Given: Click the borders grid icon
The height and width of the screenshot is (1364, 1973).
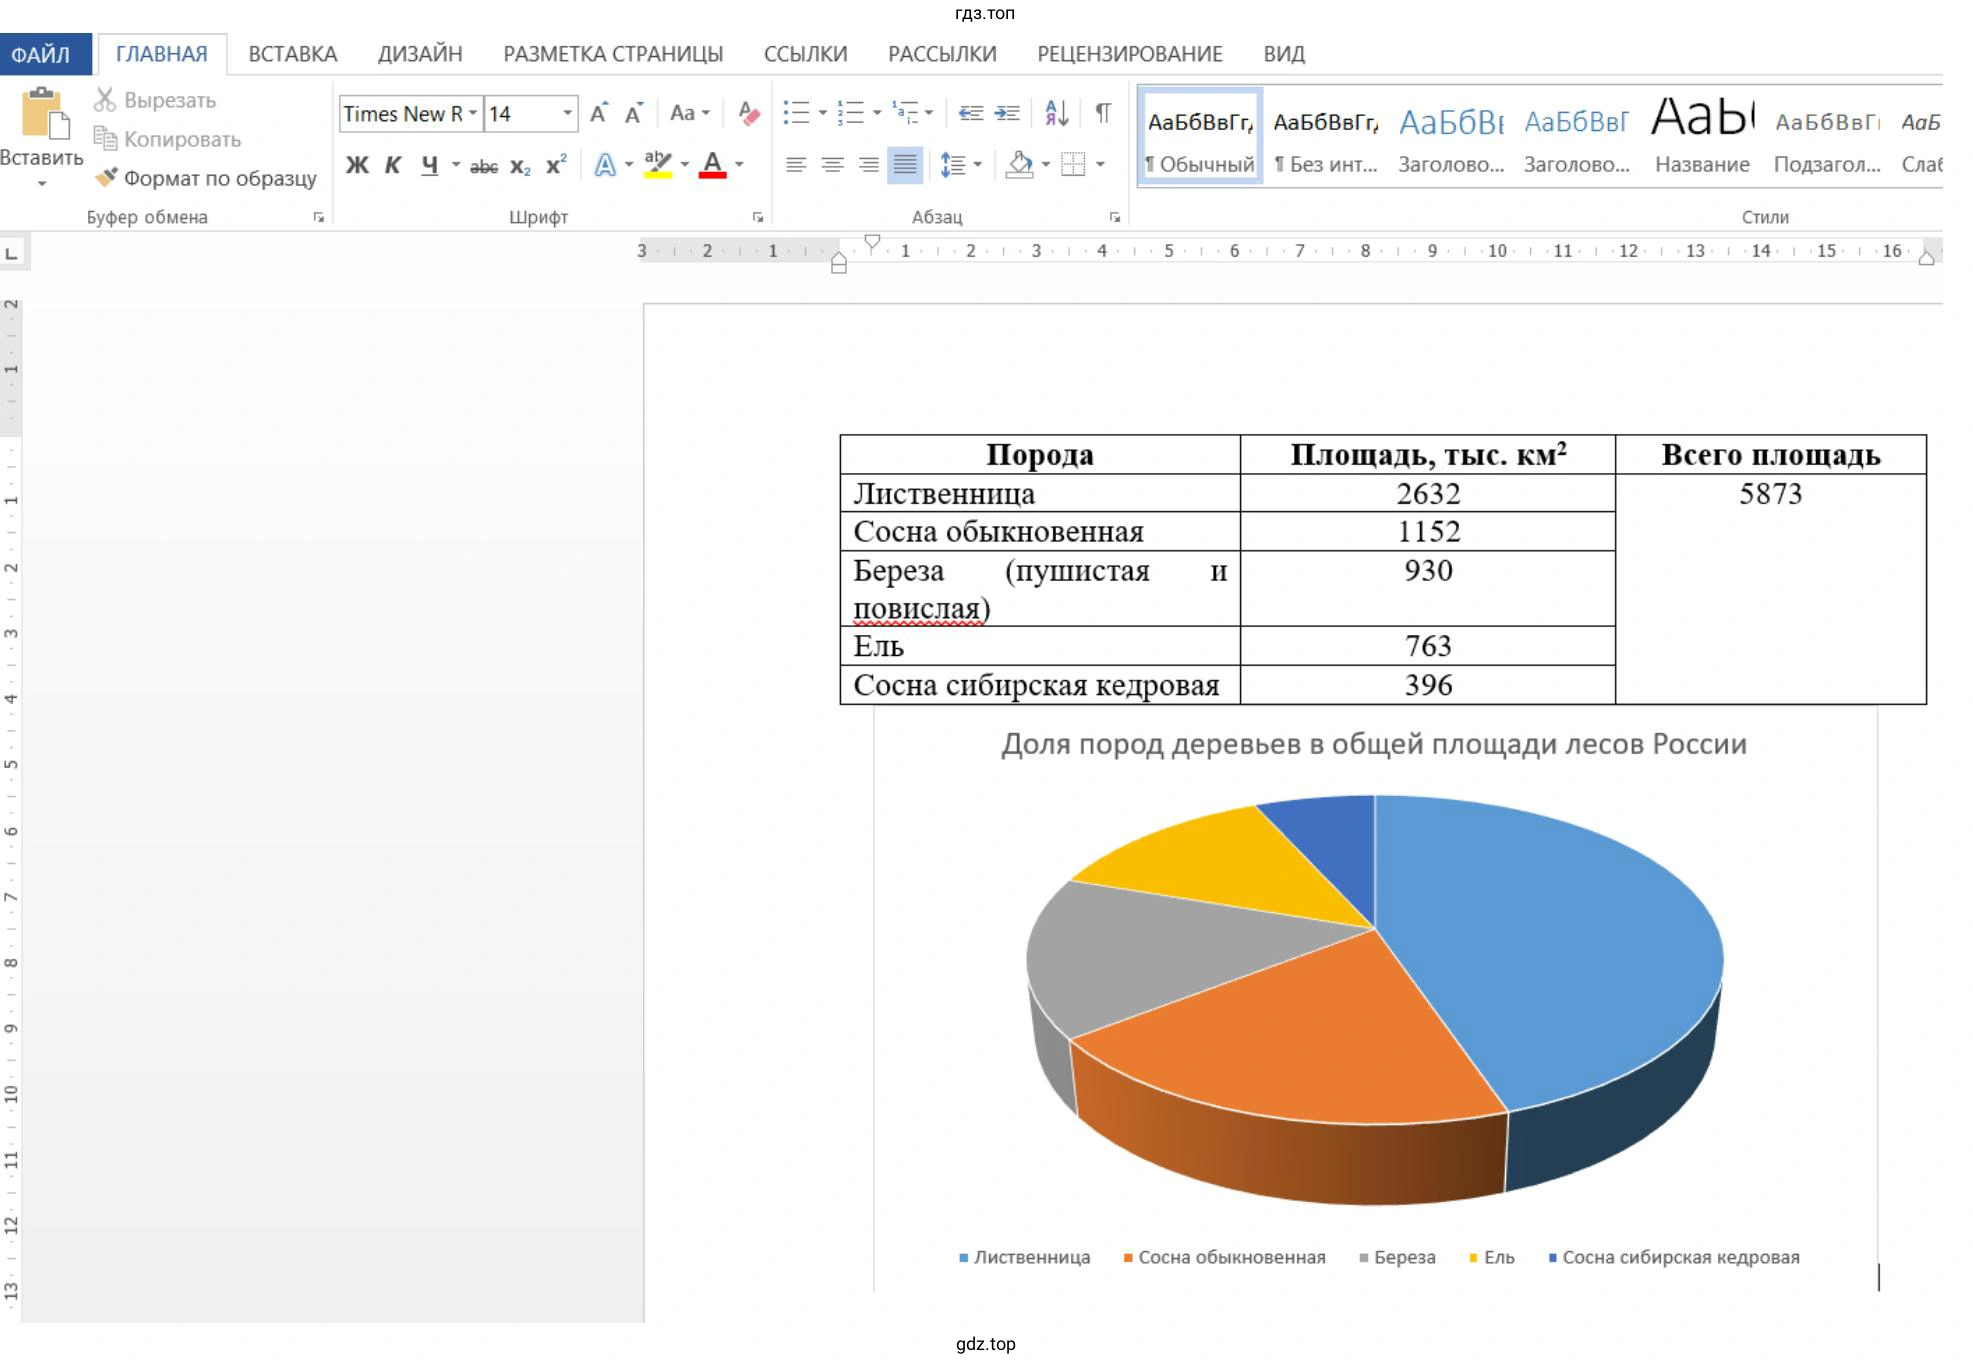Looking at the screenshot, I should click(x=1073, y=164).
